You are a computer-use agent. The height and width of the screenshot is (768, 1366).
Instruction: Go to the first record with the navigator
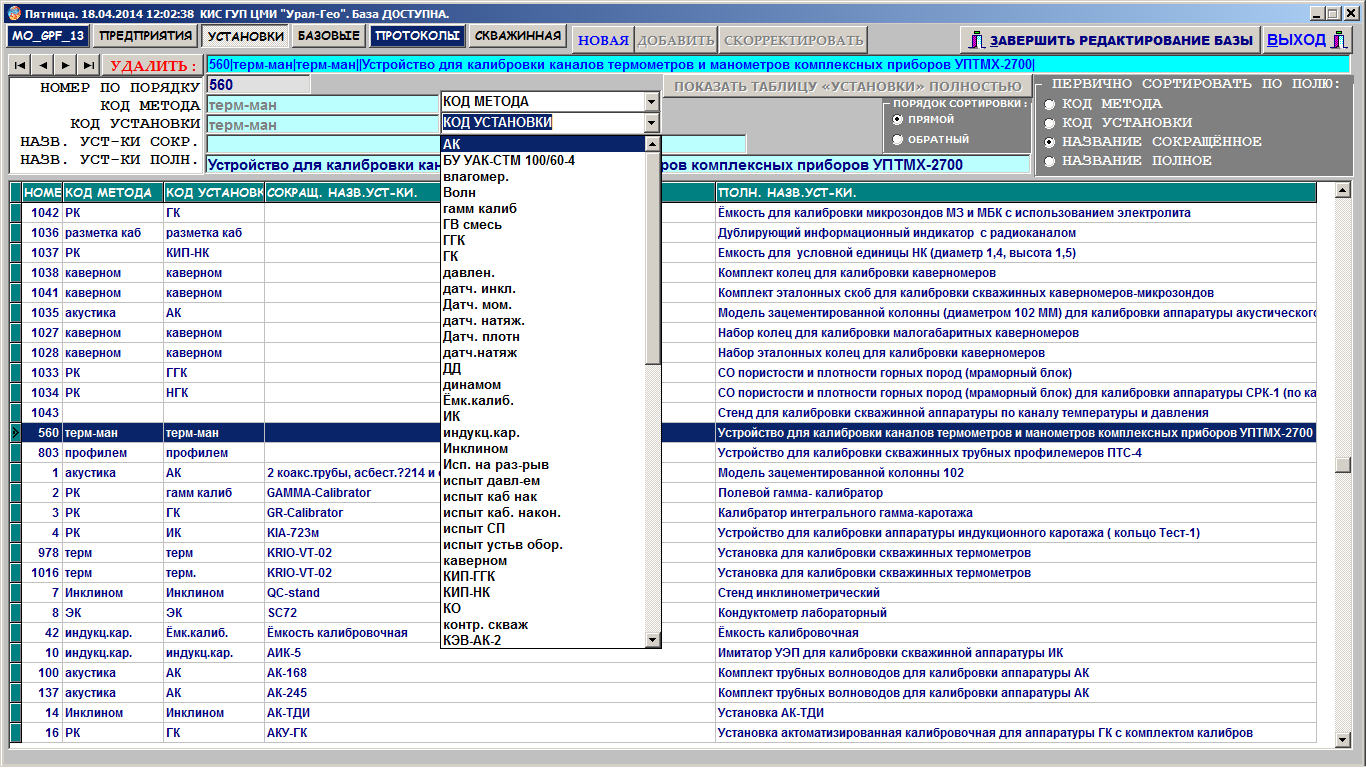(x=20, y=65)
